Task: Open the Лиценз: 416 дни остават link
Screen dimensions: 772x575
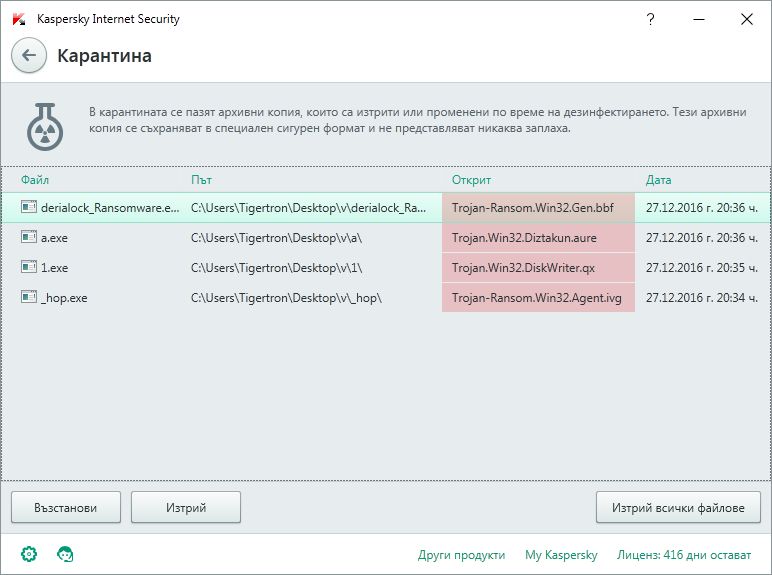Action: pos(684,555)
